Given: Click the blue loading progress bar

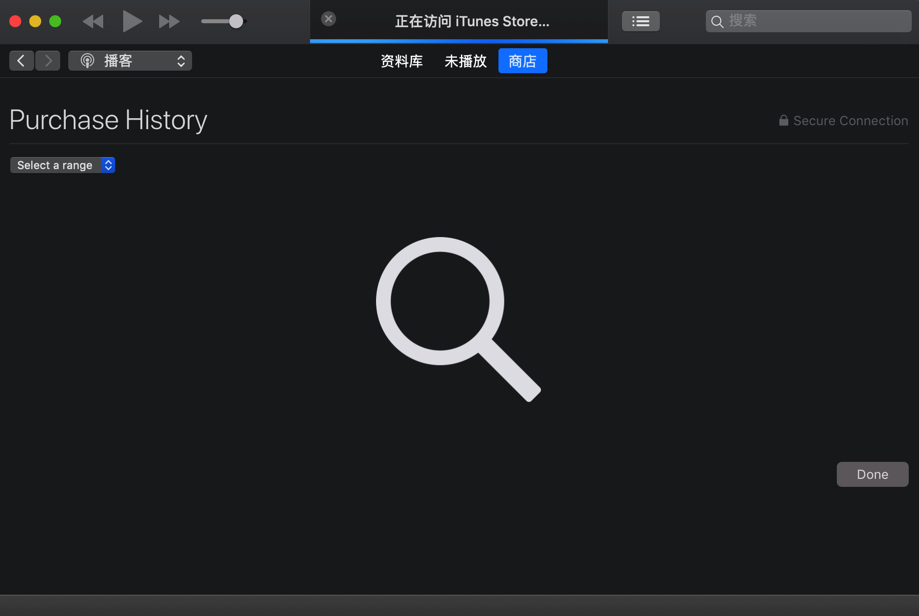Looking at the screenshot, I should coord(458,41).
